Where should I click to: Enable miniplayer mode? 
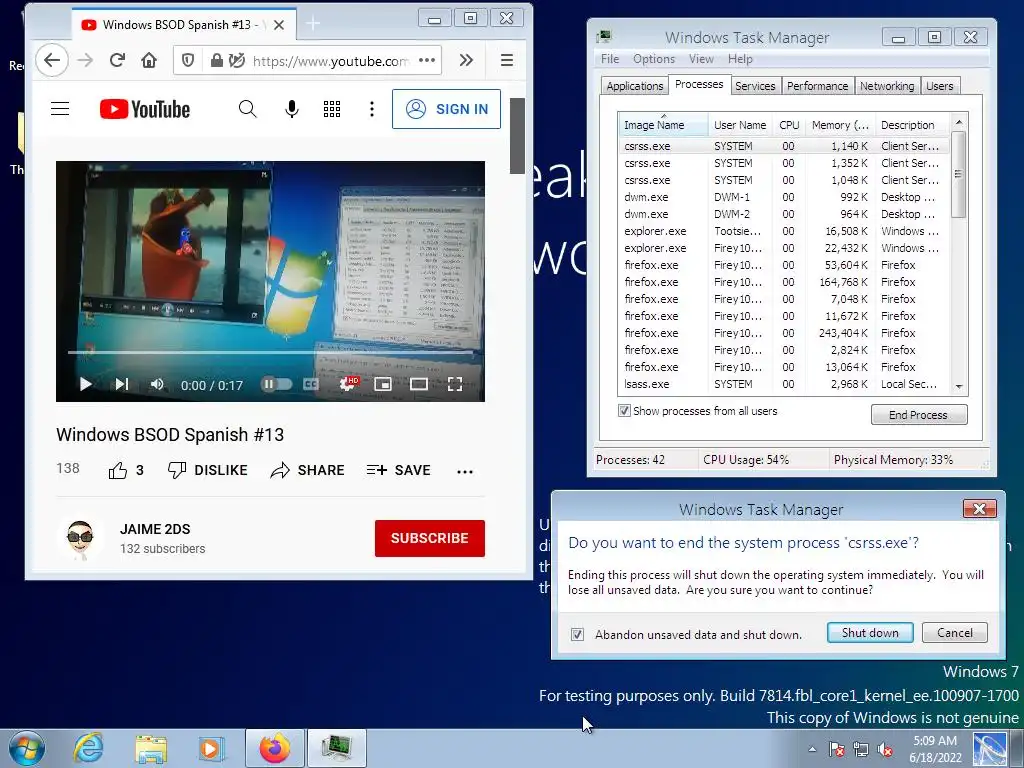(383, 384)
